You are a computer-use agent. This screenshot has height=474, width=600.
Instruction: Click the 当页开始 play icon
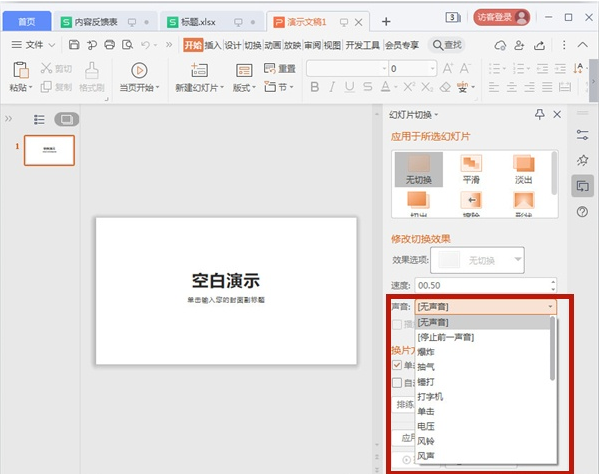[x=139, y=69]
